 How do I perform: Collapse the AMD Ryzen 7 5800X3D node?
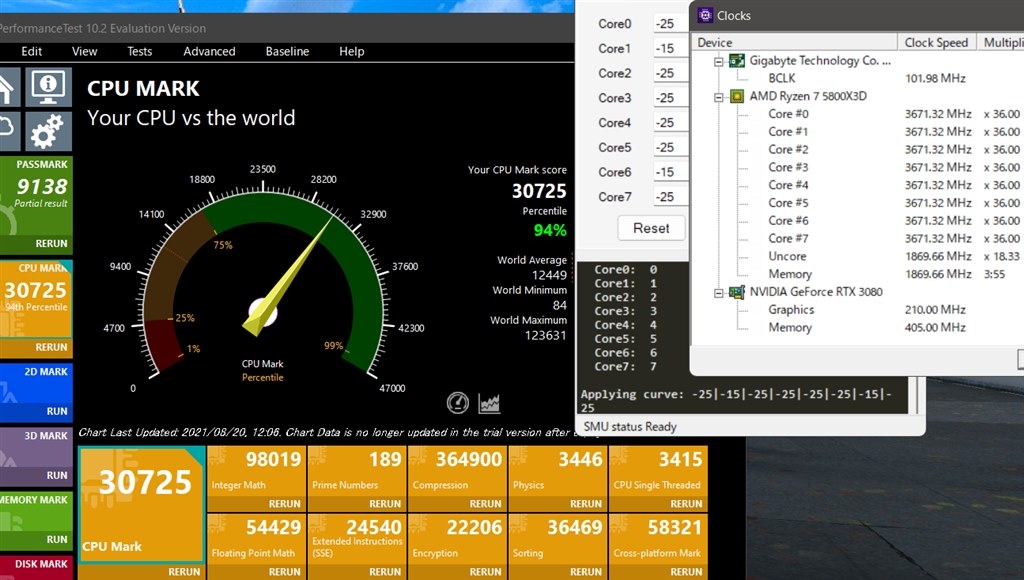click(x=718, y=97)
